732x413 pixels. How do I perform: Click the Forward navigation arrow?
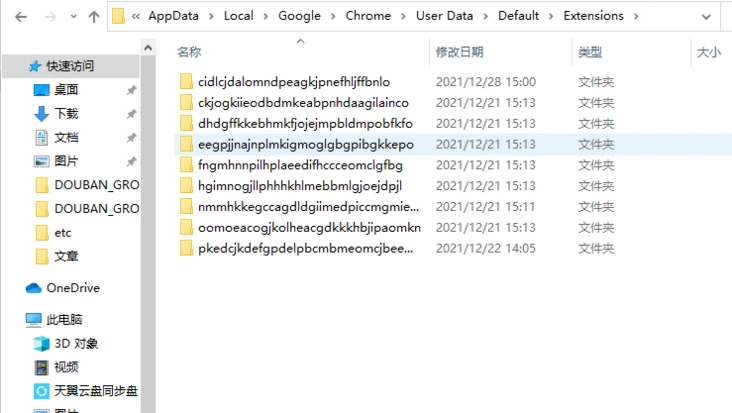tap(50, 17)
